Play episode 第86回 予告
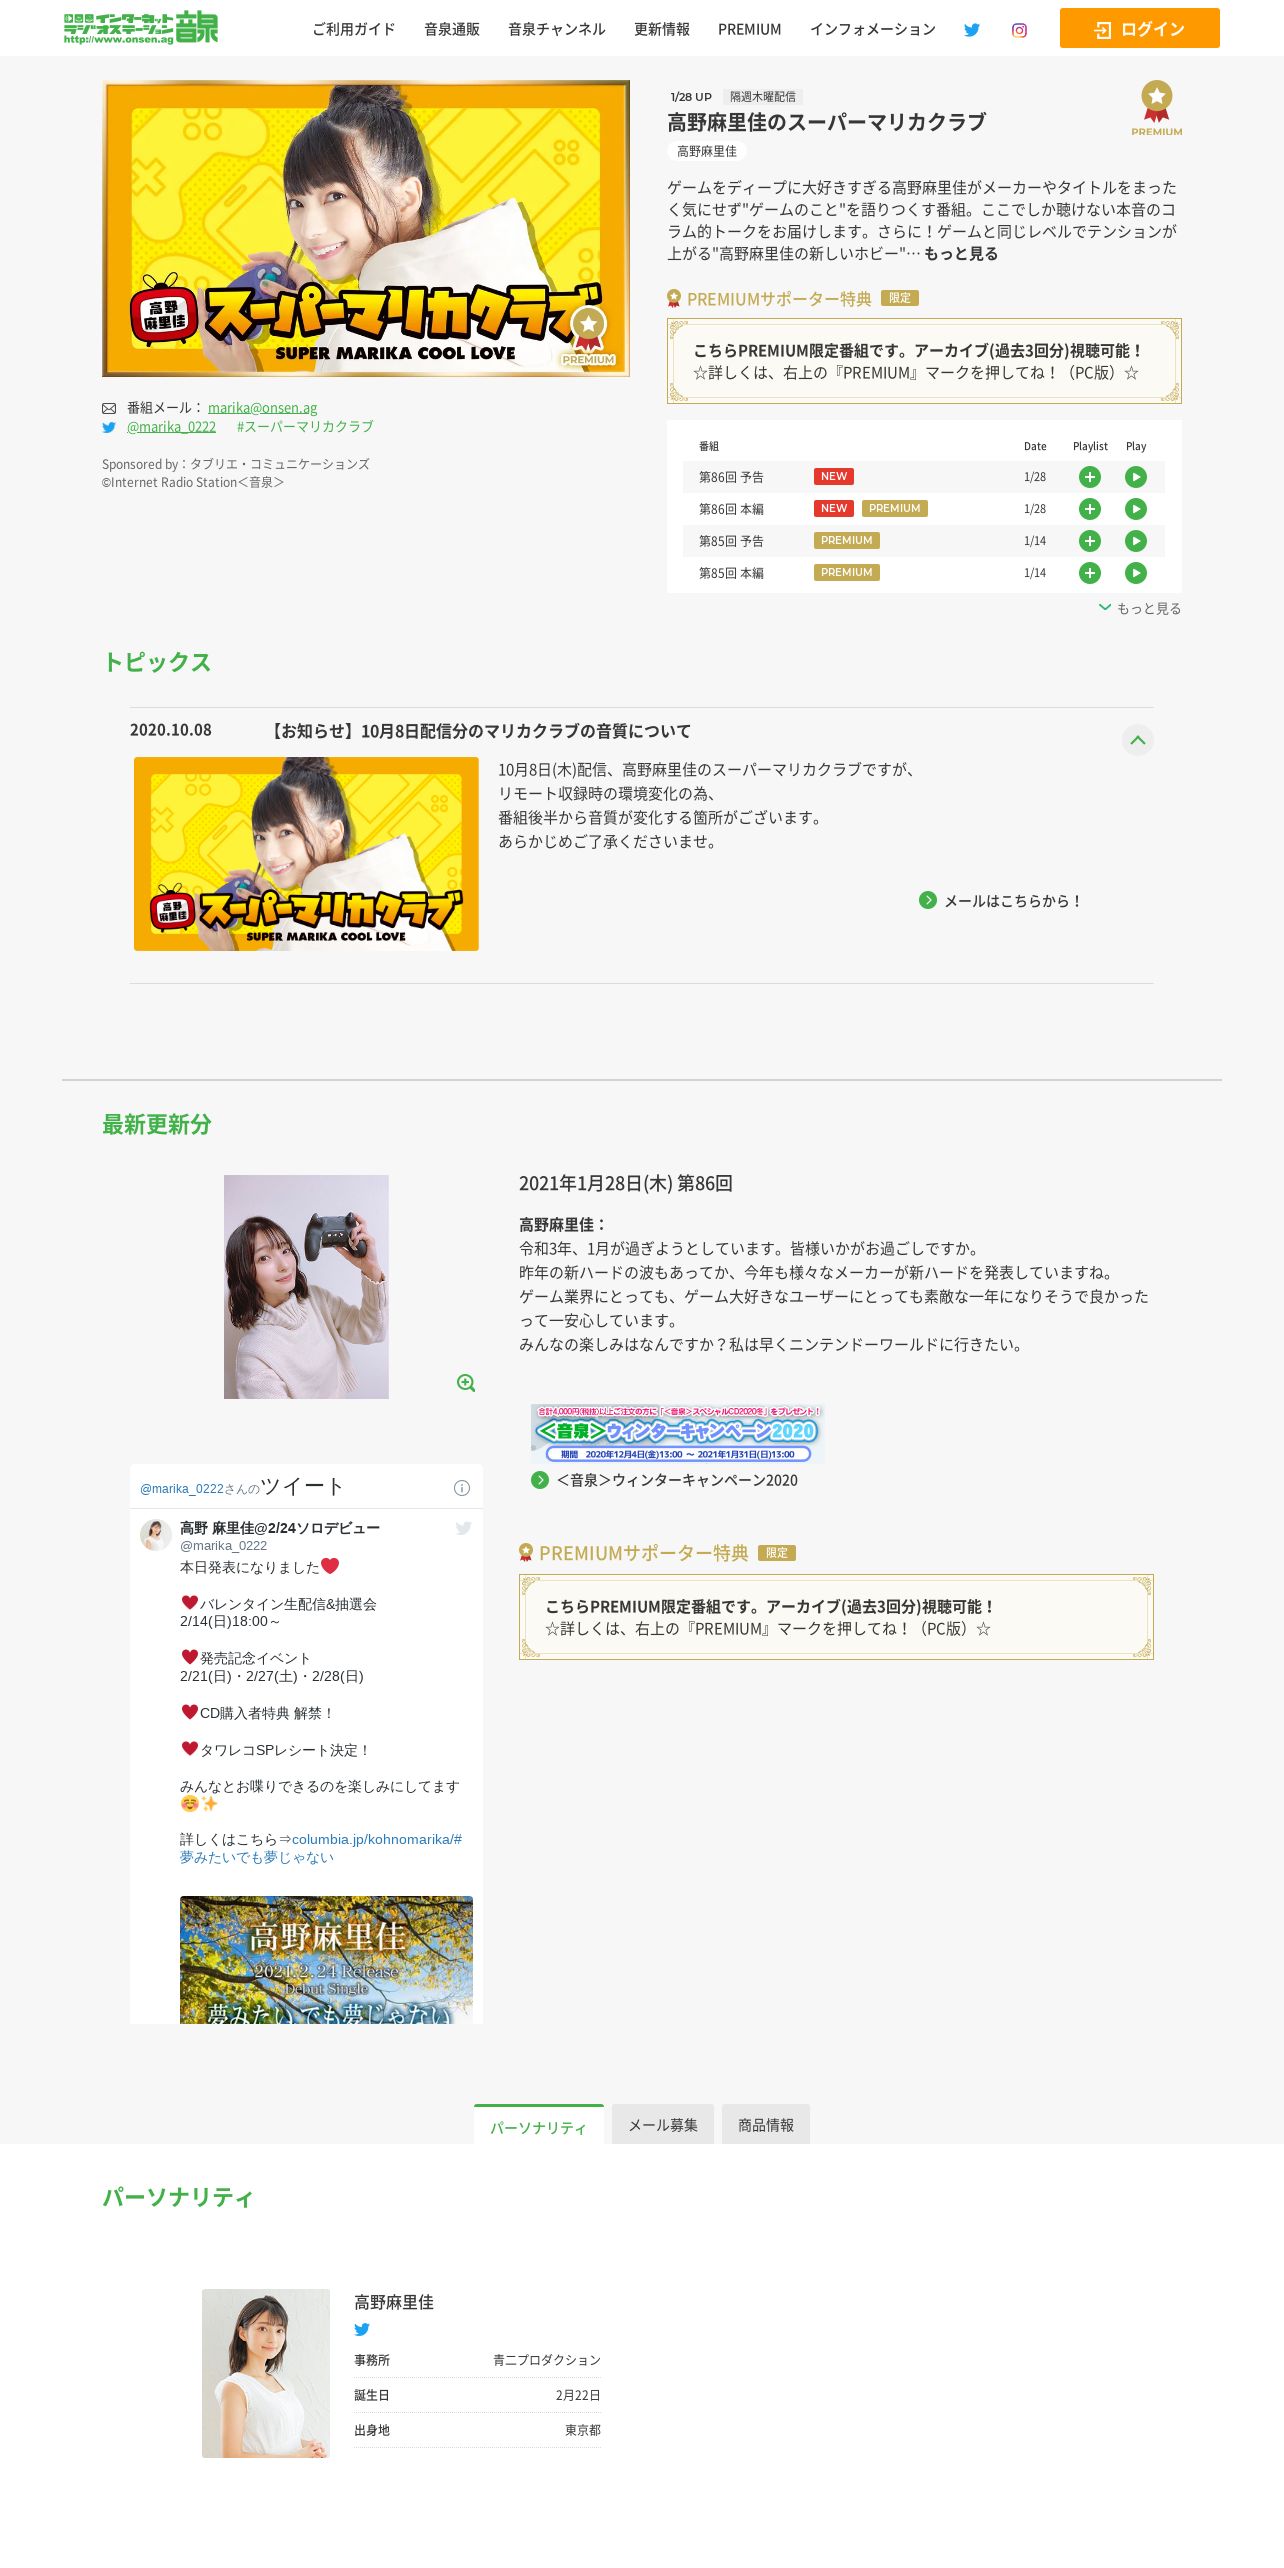 coord(1136,477)
